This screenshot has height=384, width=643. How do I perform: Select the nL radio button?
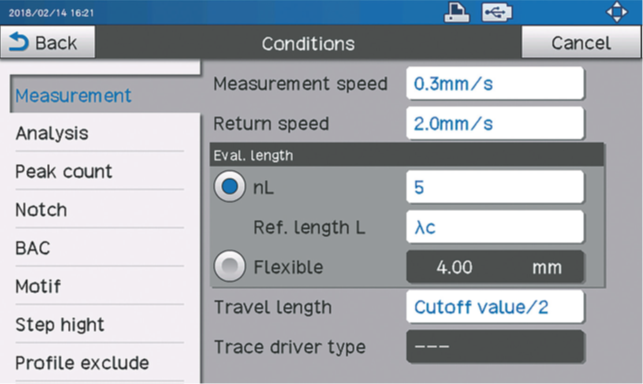click(x=230, y=187)
